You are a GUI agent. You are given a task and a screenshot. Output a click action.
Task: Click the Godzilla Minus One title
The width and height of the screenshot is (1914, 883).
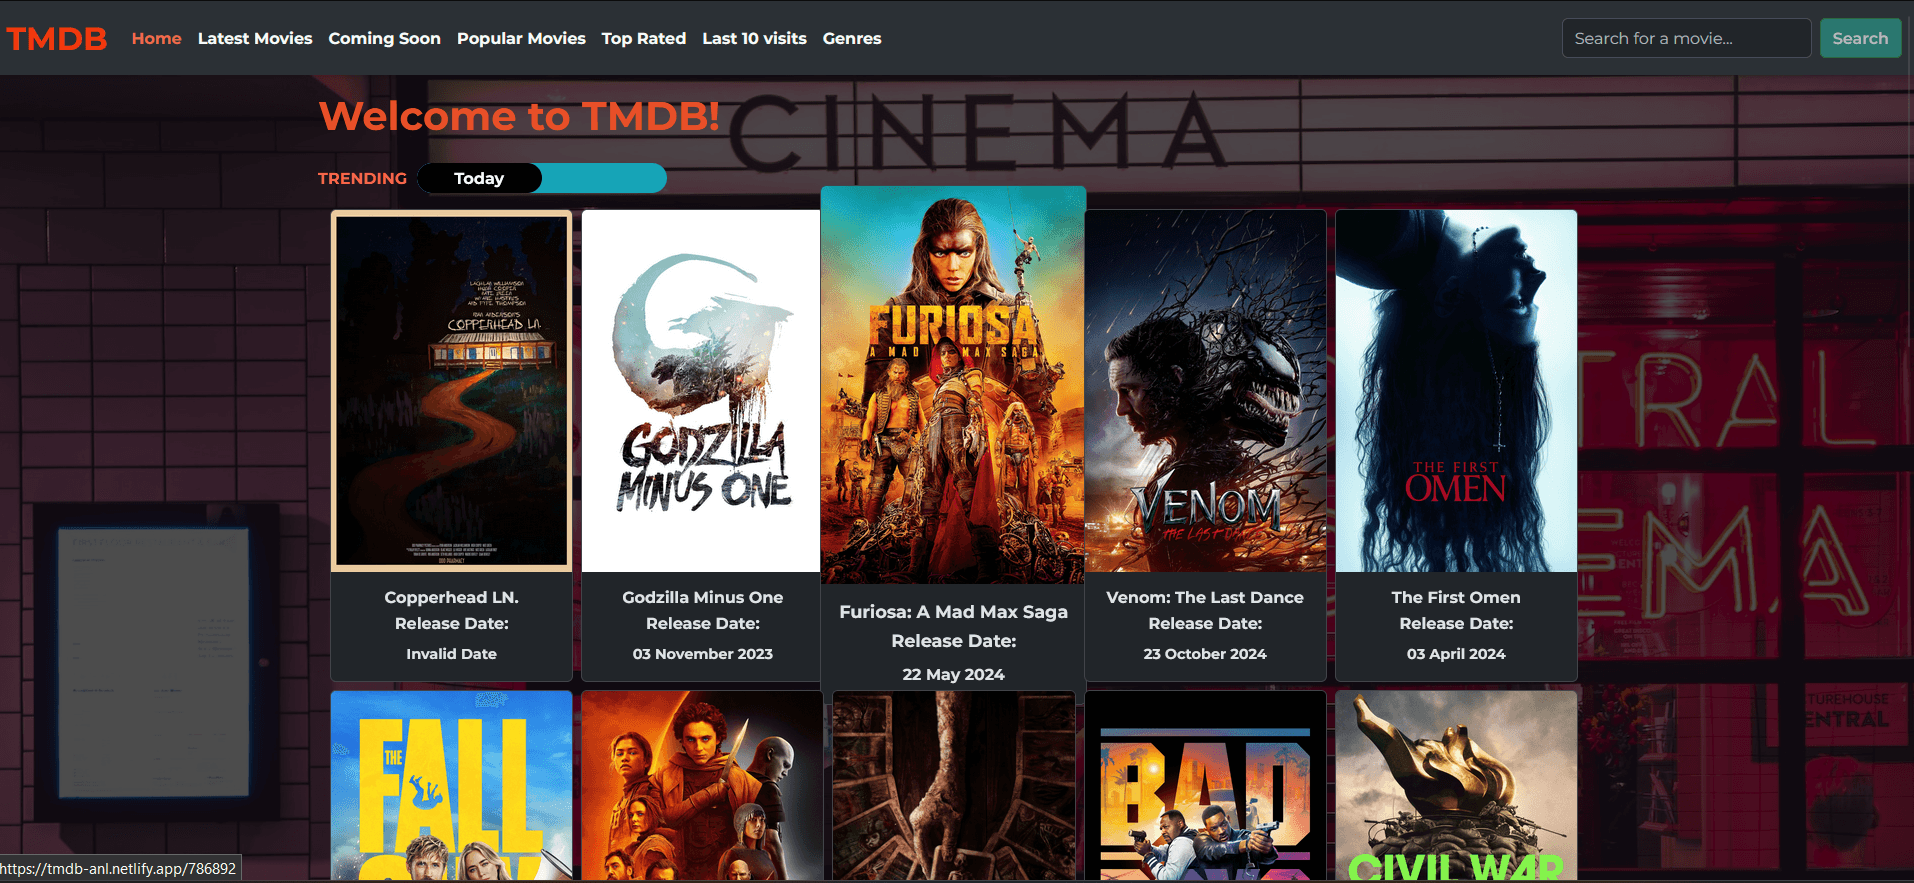click(x=703, y=597)
